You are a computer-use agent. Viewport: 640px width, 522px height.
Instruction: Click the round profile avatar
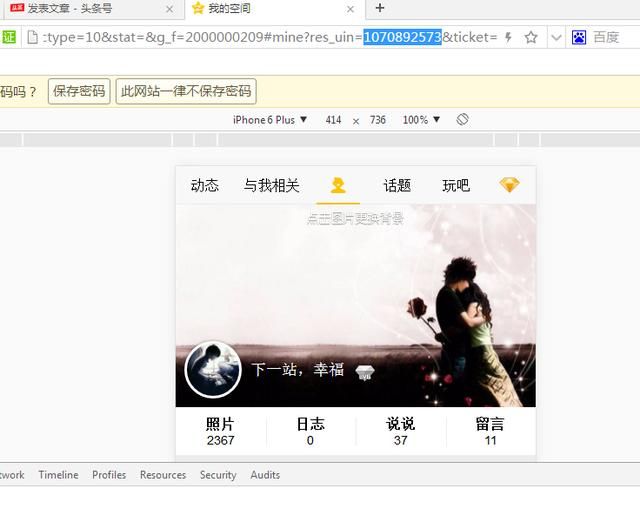coord(213,369)
